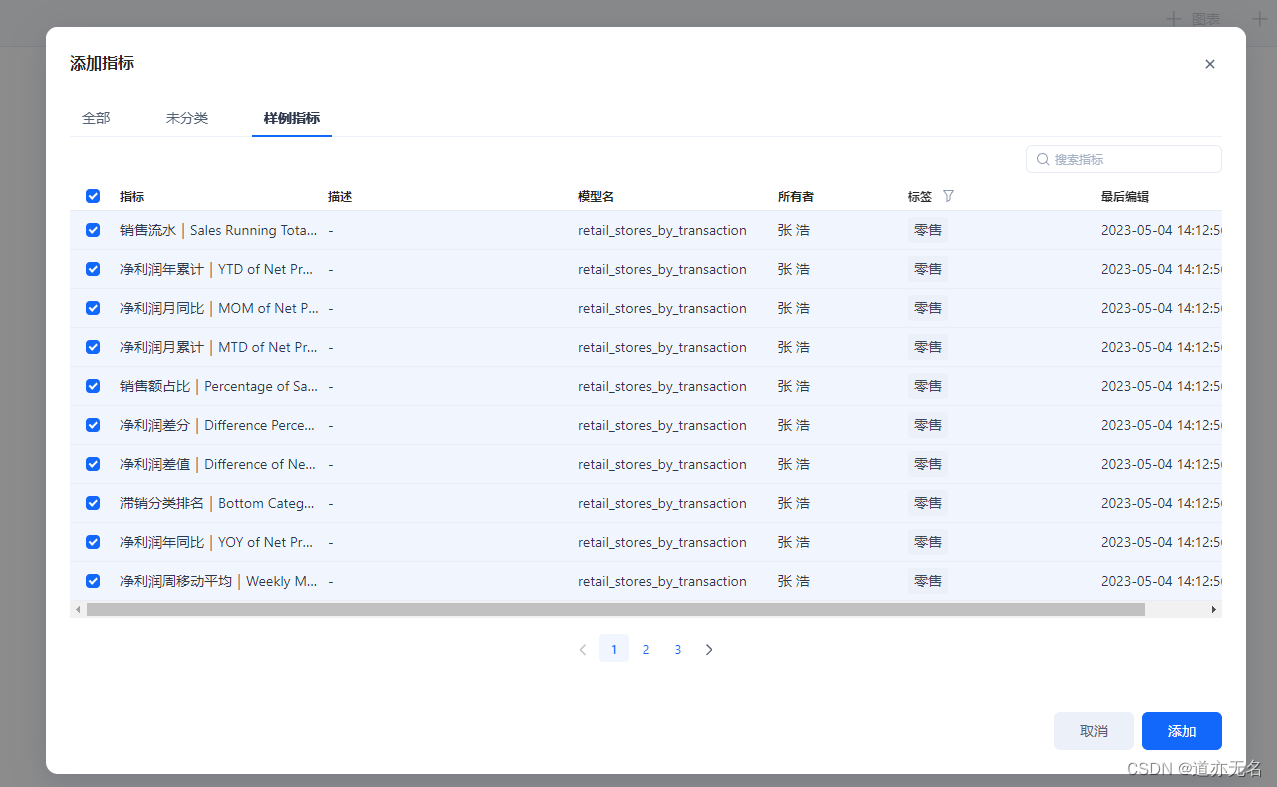The width and height of the screenshot is (1277, 787).
Task: Click the 净利润差分 | Difference Perce... name
Action: [219, 425]
